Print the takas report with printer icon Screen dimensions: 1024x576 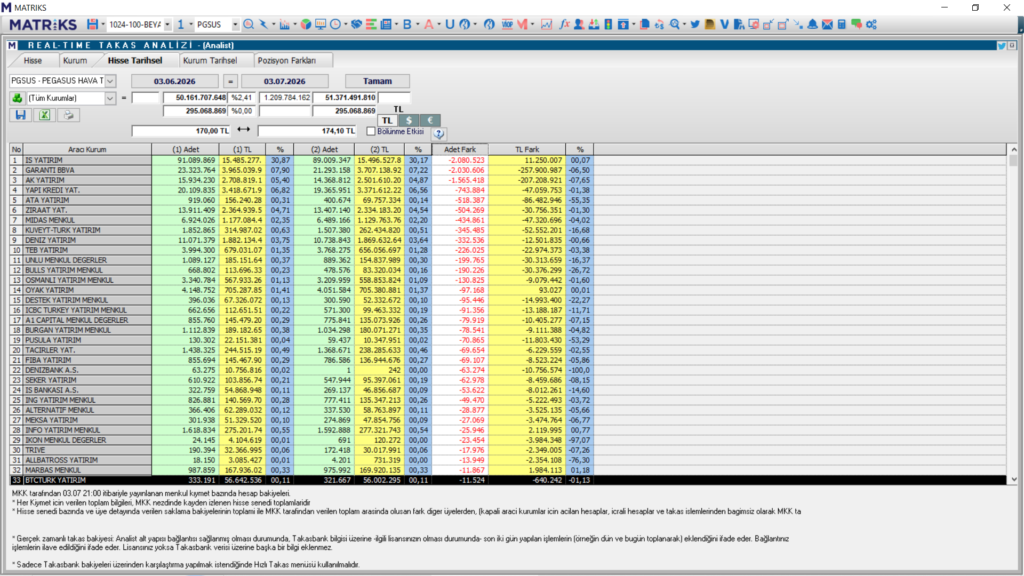point(68,115)
